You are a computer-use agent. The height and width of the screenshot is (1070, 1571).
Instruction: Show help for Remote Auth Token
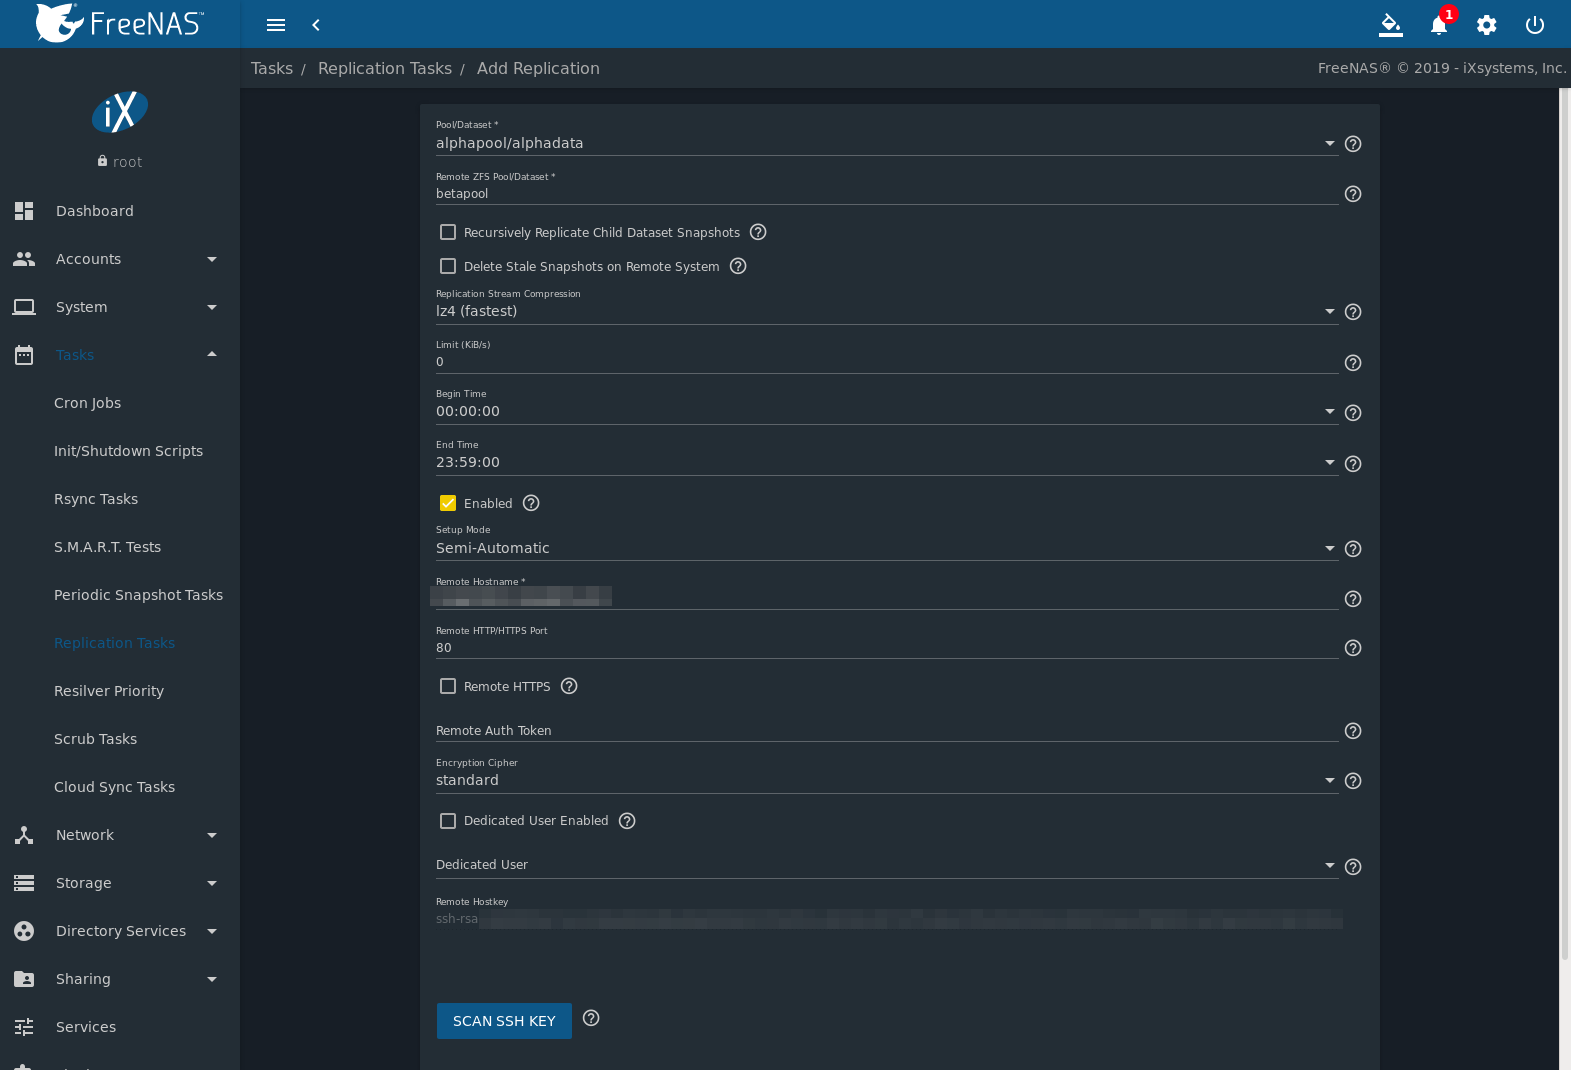tap(1353, 731)
